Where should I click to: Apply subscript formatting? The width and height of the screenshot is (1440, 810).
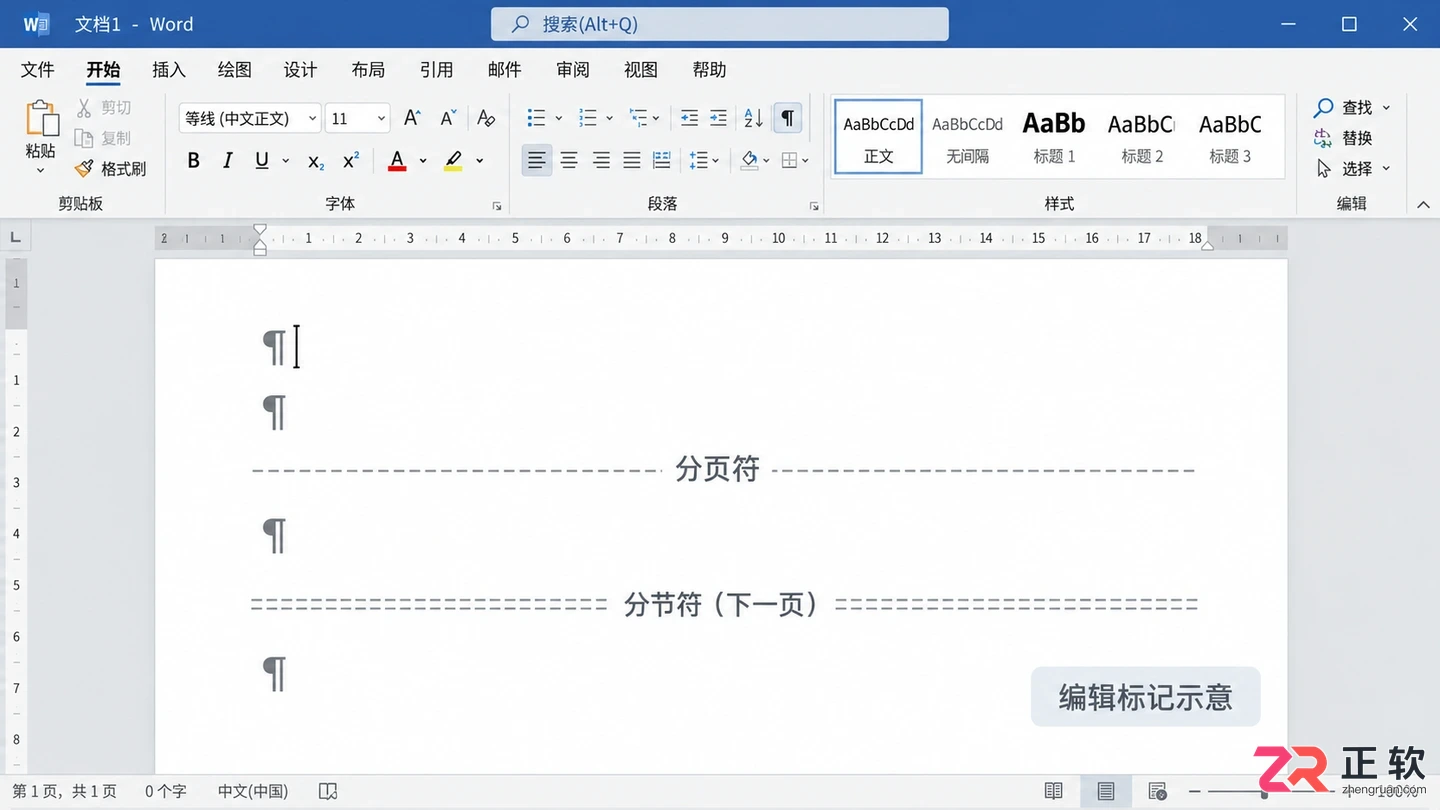(316, 161)
